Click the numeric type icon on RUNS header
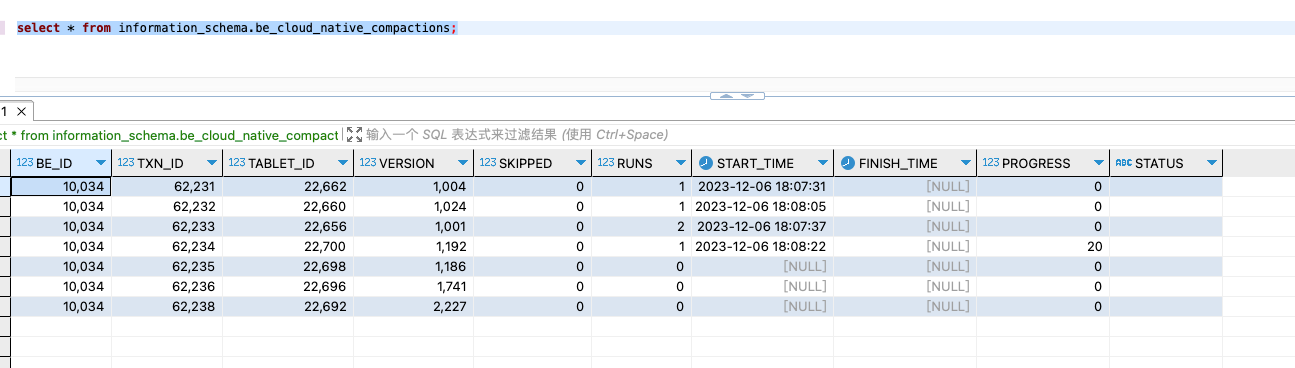This screenshot has height=368, width=1295. (606, 163)
